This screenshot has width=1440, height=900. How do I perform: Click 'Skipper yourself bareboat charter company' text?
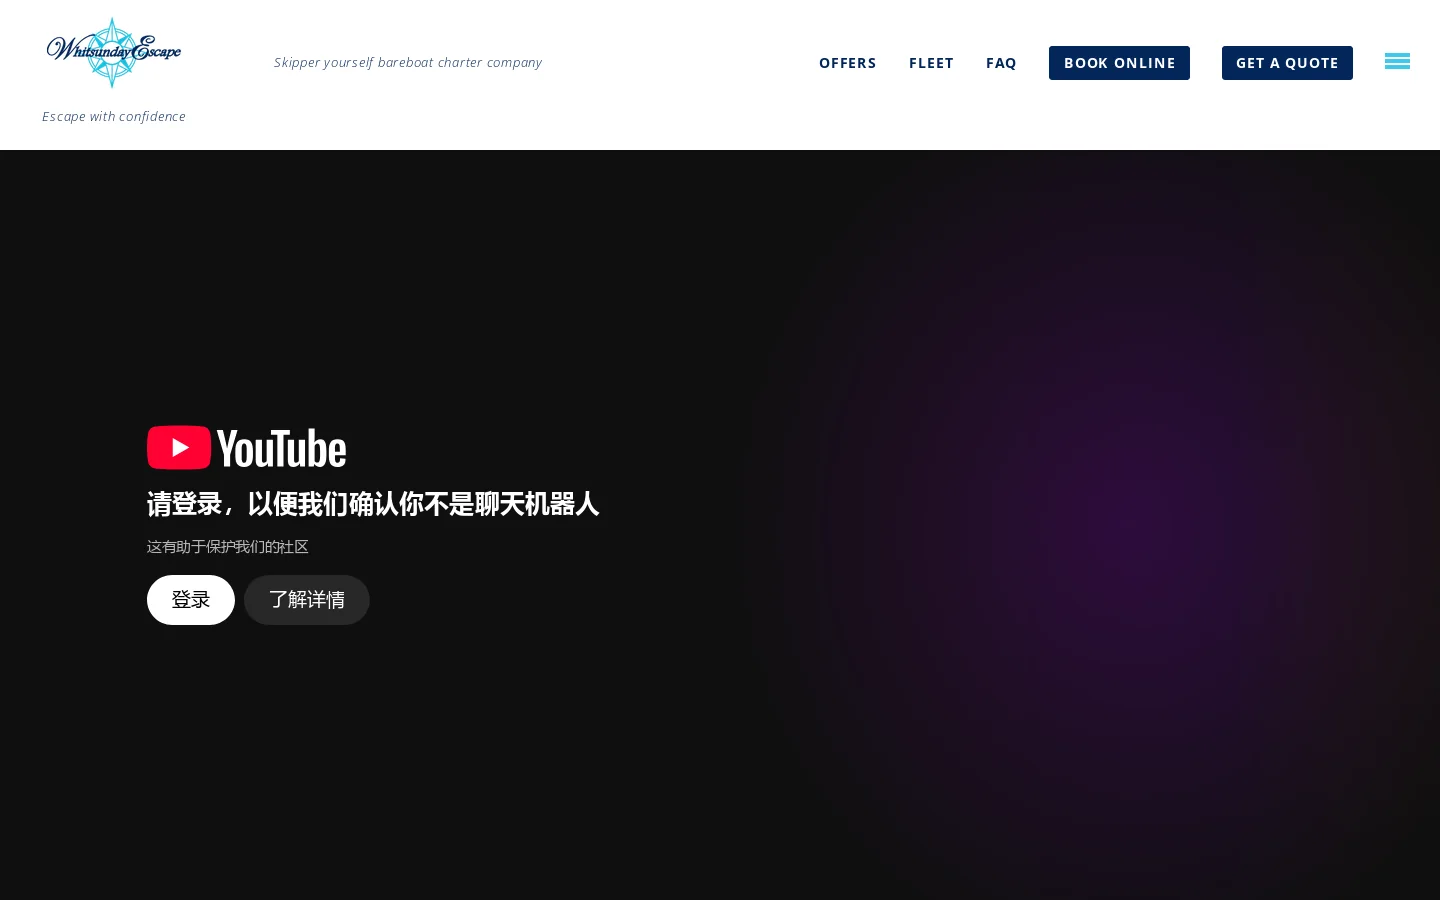408,62
